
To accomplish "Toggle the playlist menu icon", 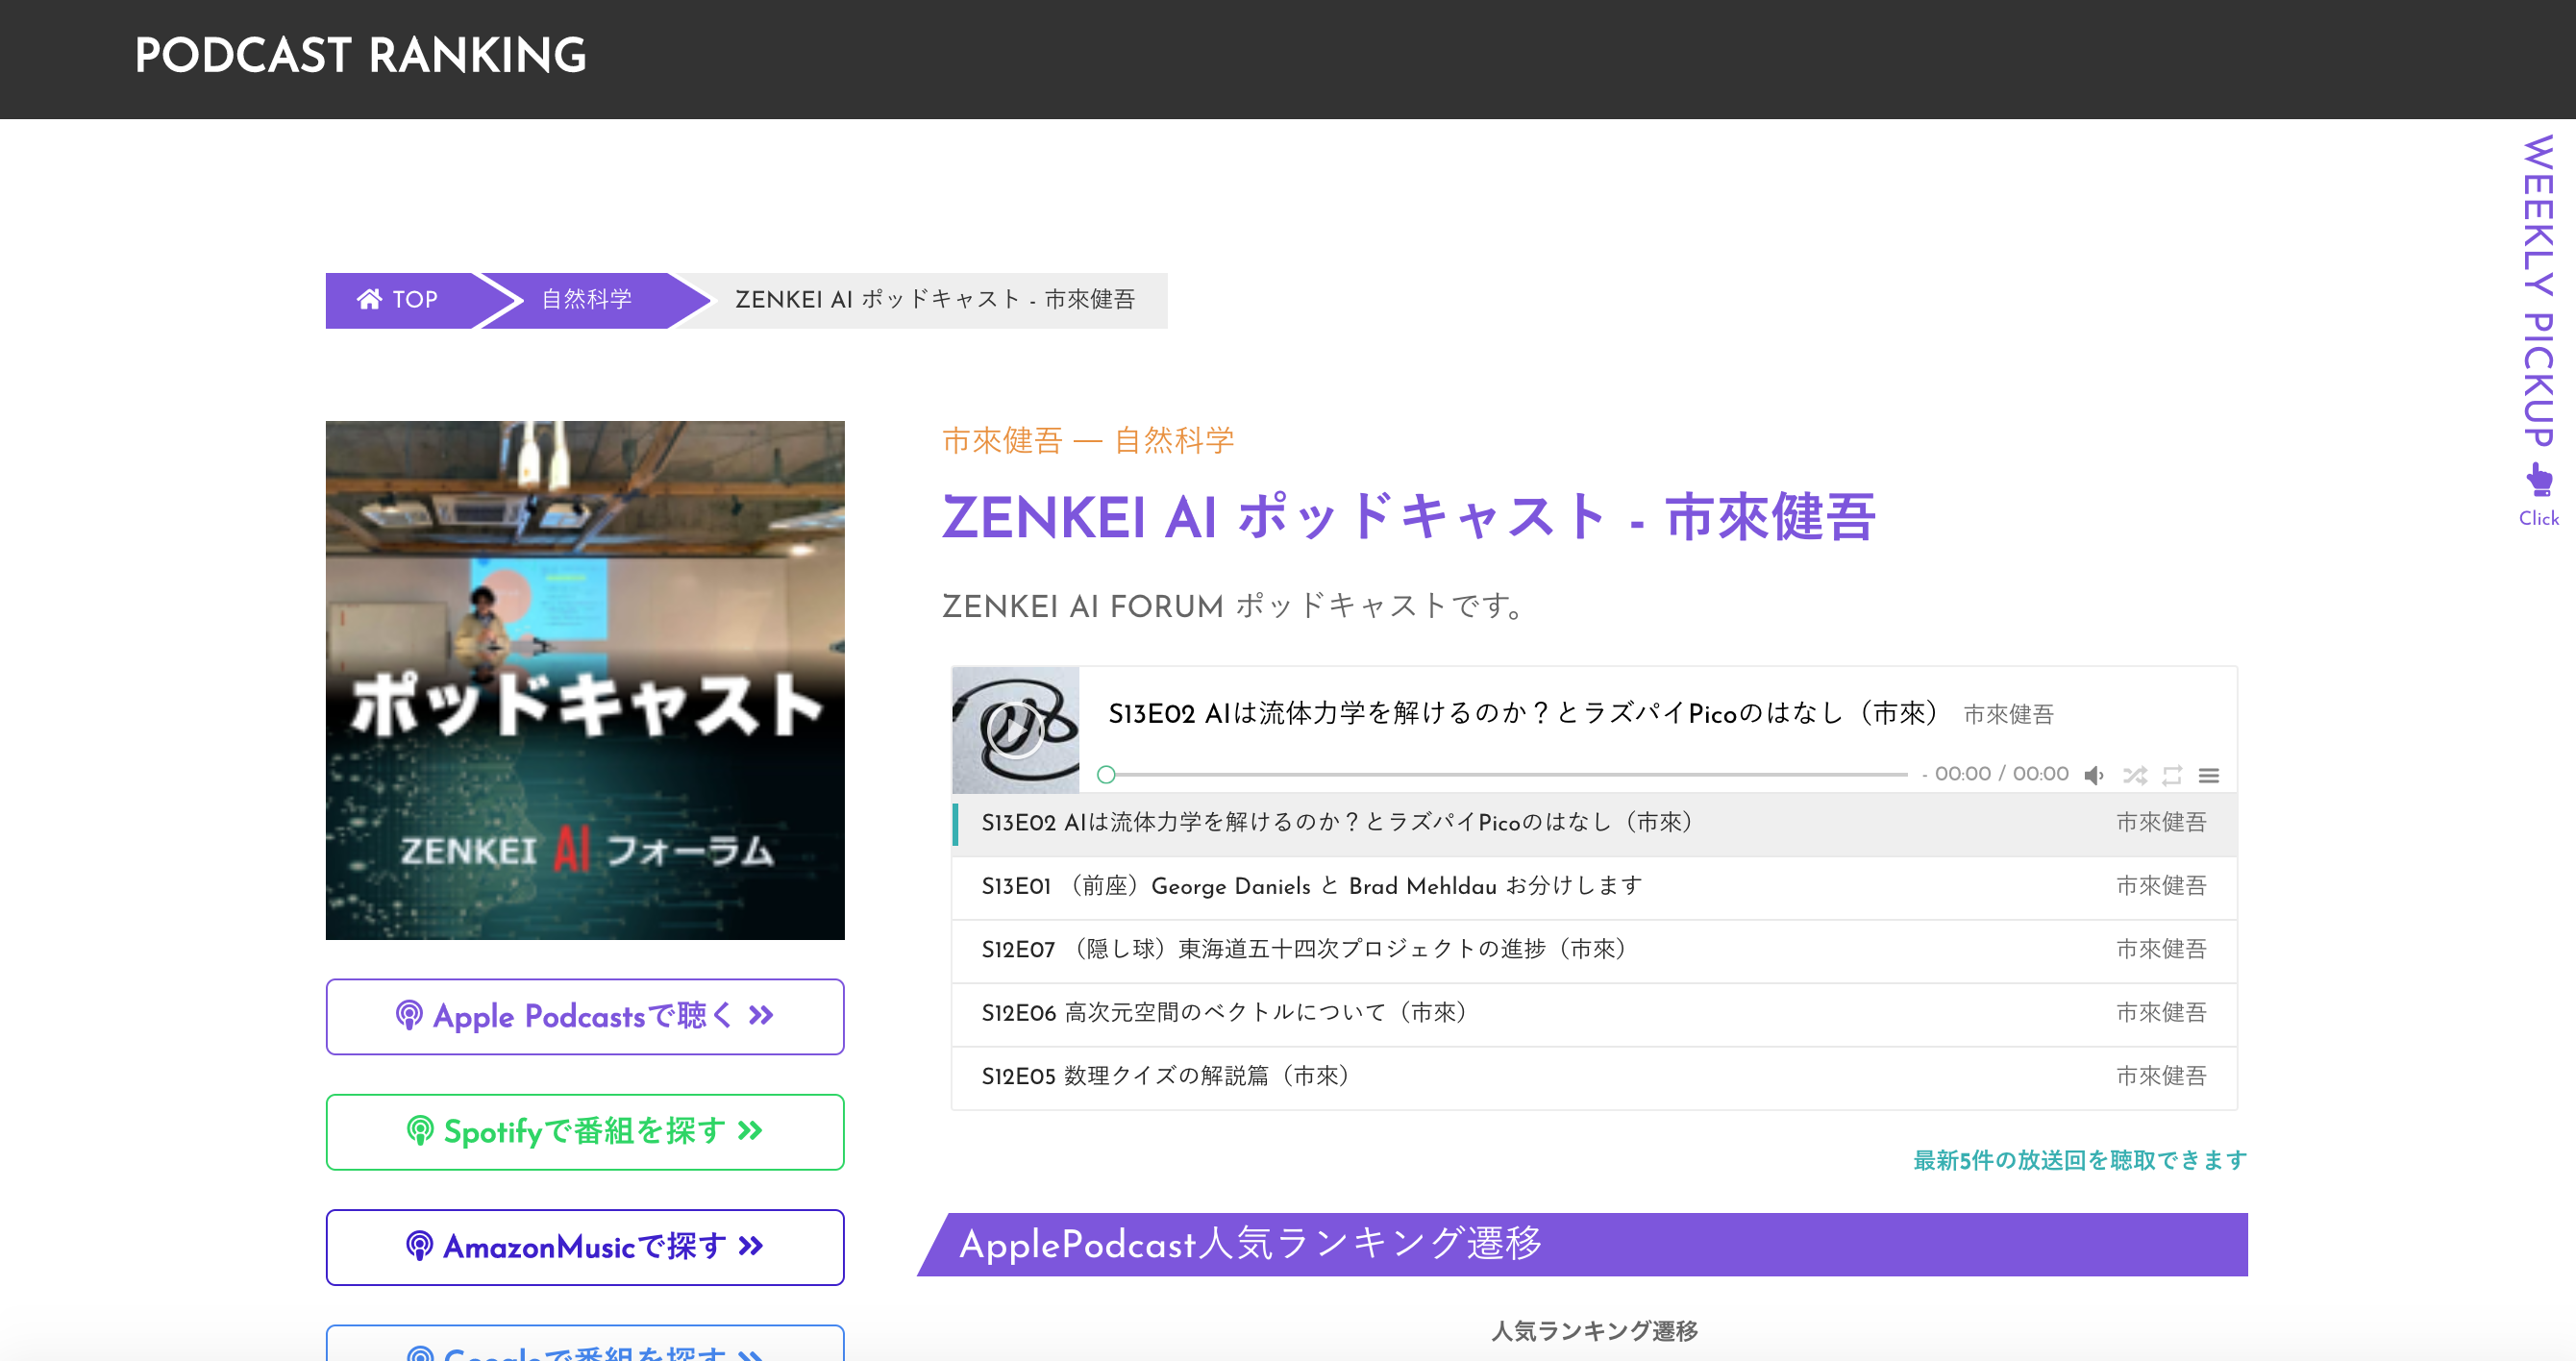I will [x=2209, y=775].
